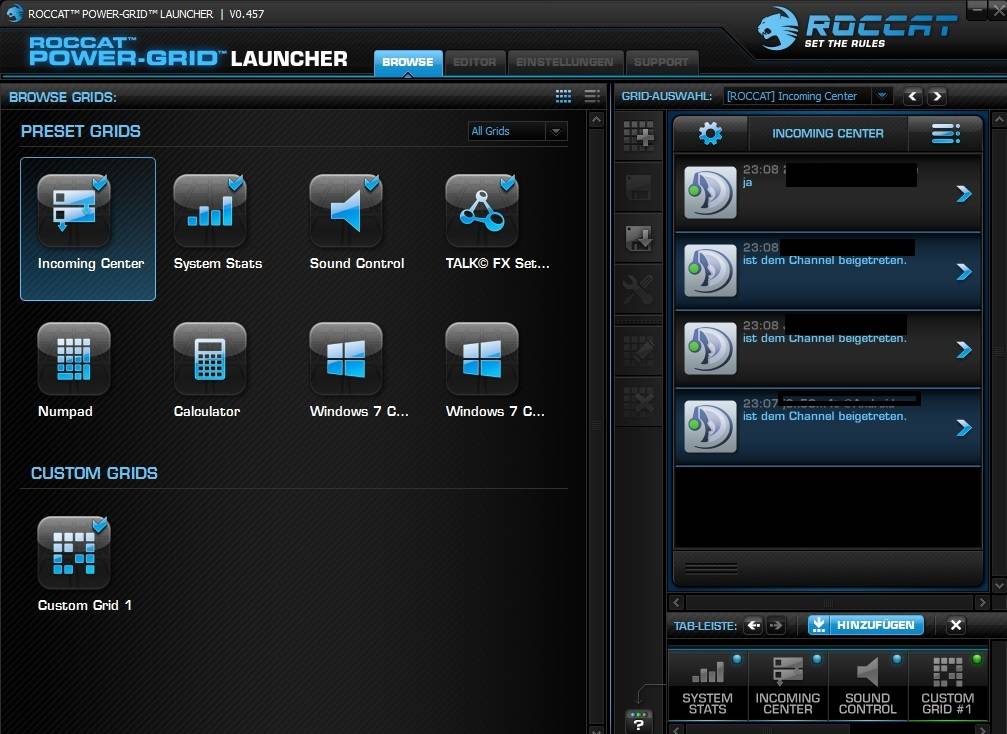The height and width of the screenshot is (734, 1007).
Task: Click the delete grid sidebar icon
Action: (638, 401)
